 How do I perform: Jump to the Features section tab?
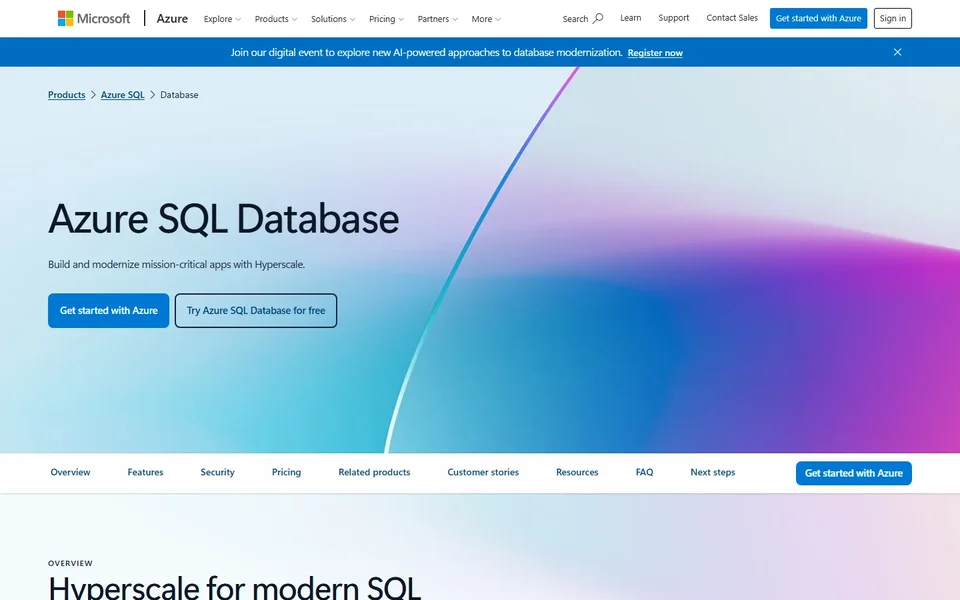pyautogui.click(x=145, y=472)
